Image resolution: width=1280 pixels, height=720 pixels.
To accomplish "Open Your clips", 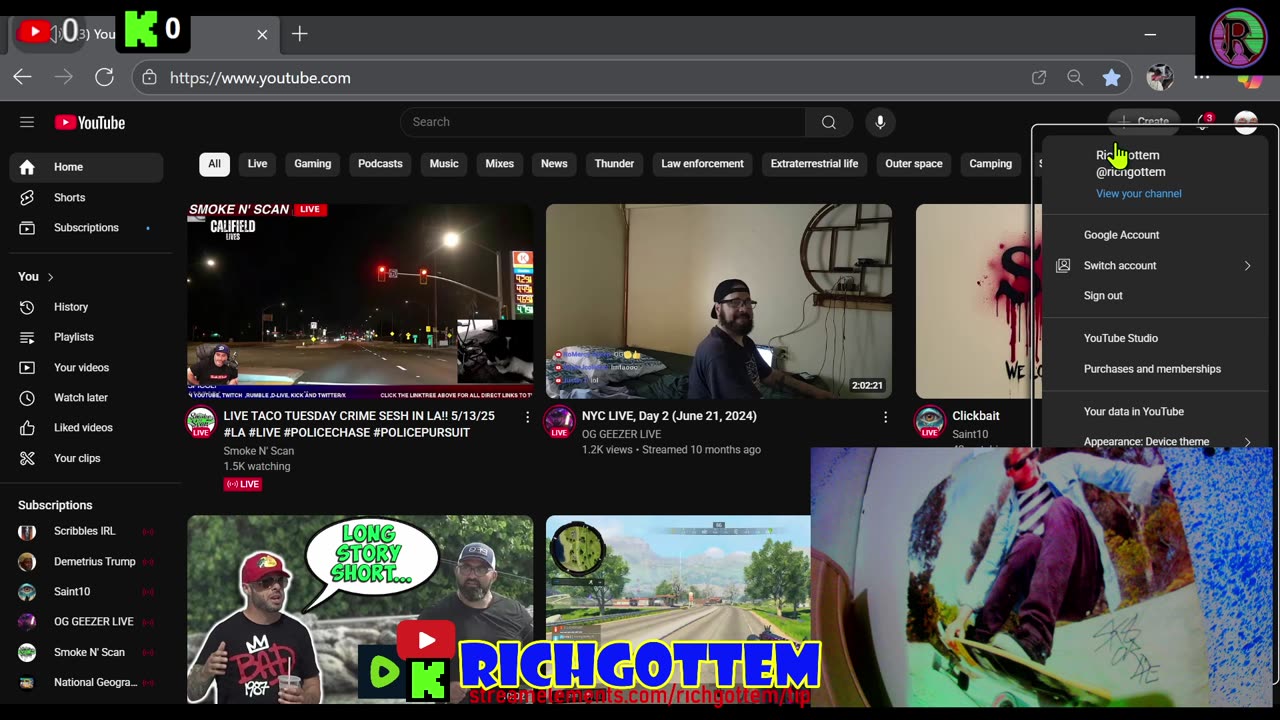I will [x=86, y=458].
